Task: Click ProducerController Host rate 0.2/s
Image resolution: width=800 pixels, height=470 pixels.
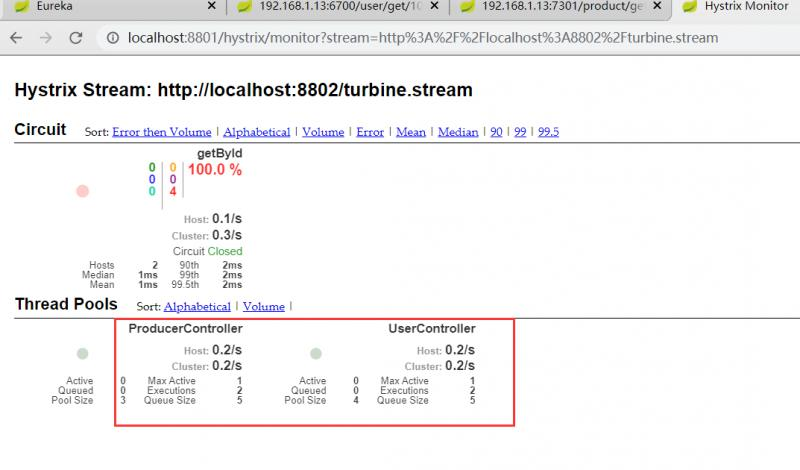Action: point(227,350)
